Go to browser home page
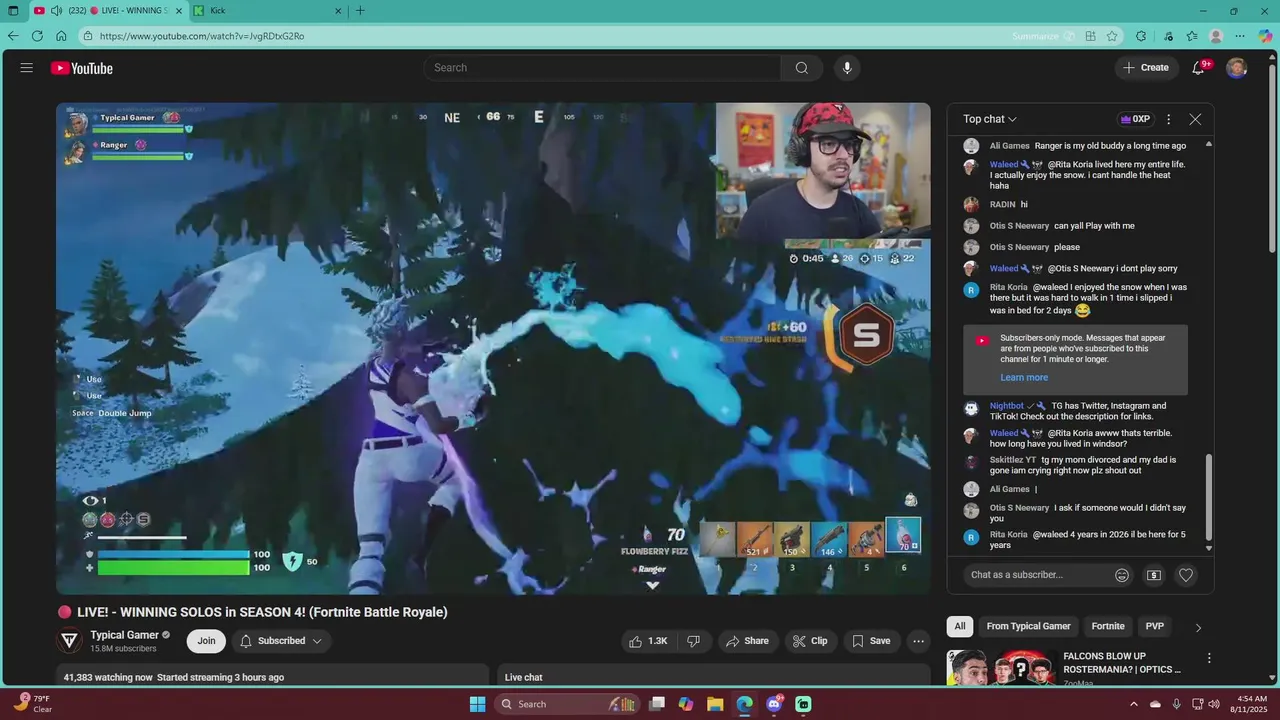The width and height of the screenshot is (1280, 720). pos(61,36)
